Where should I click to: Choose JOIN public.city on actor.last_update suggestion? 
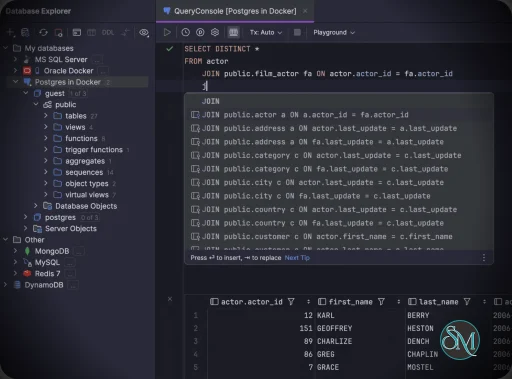coord(339,182)
